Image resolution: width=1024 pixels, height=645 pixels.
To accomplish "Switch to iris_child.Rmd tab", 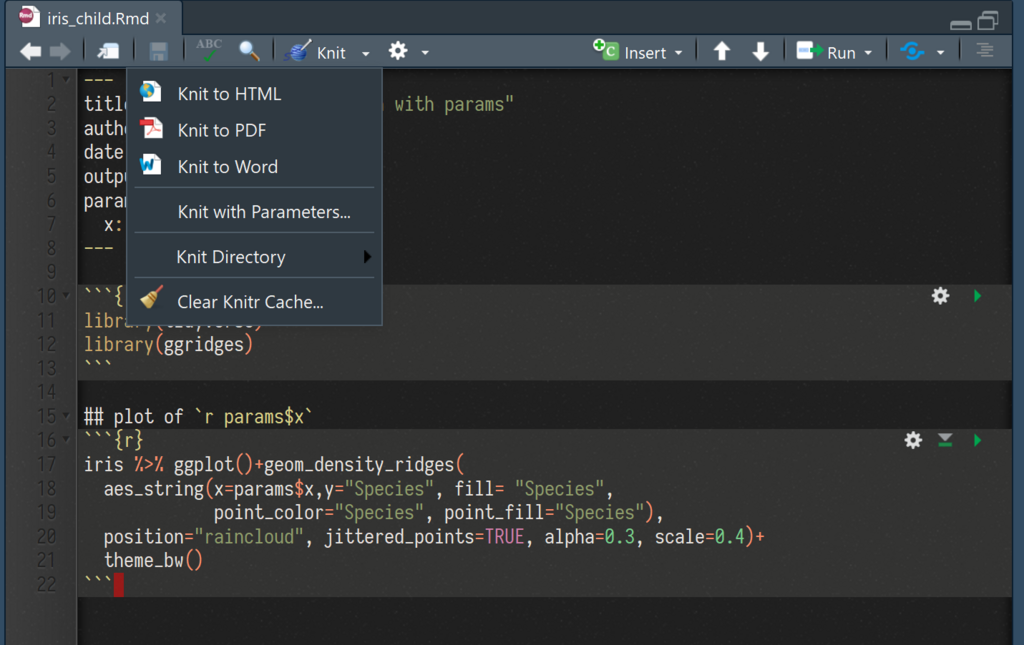I will (97, 18).
